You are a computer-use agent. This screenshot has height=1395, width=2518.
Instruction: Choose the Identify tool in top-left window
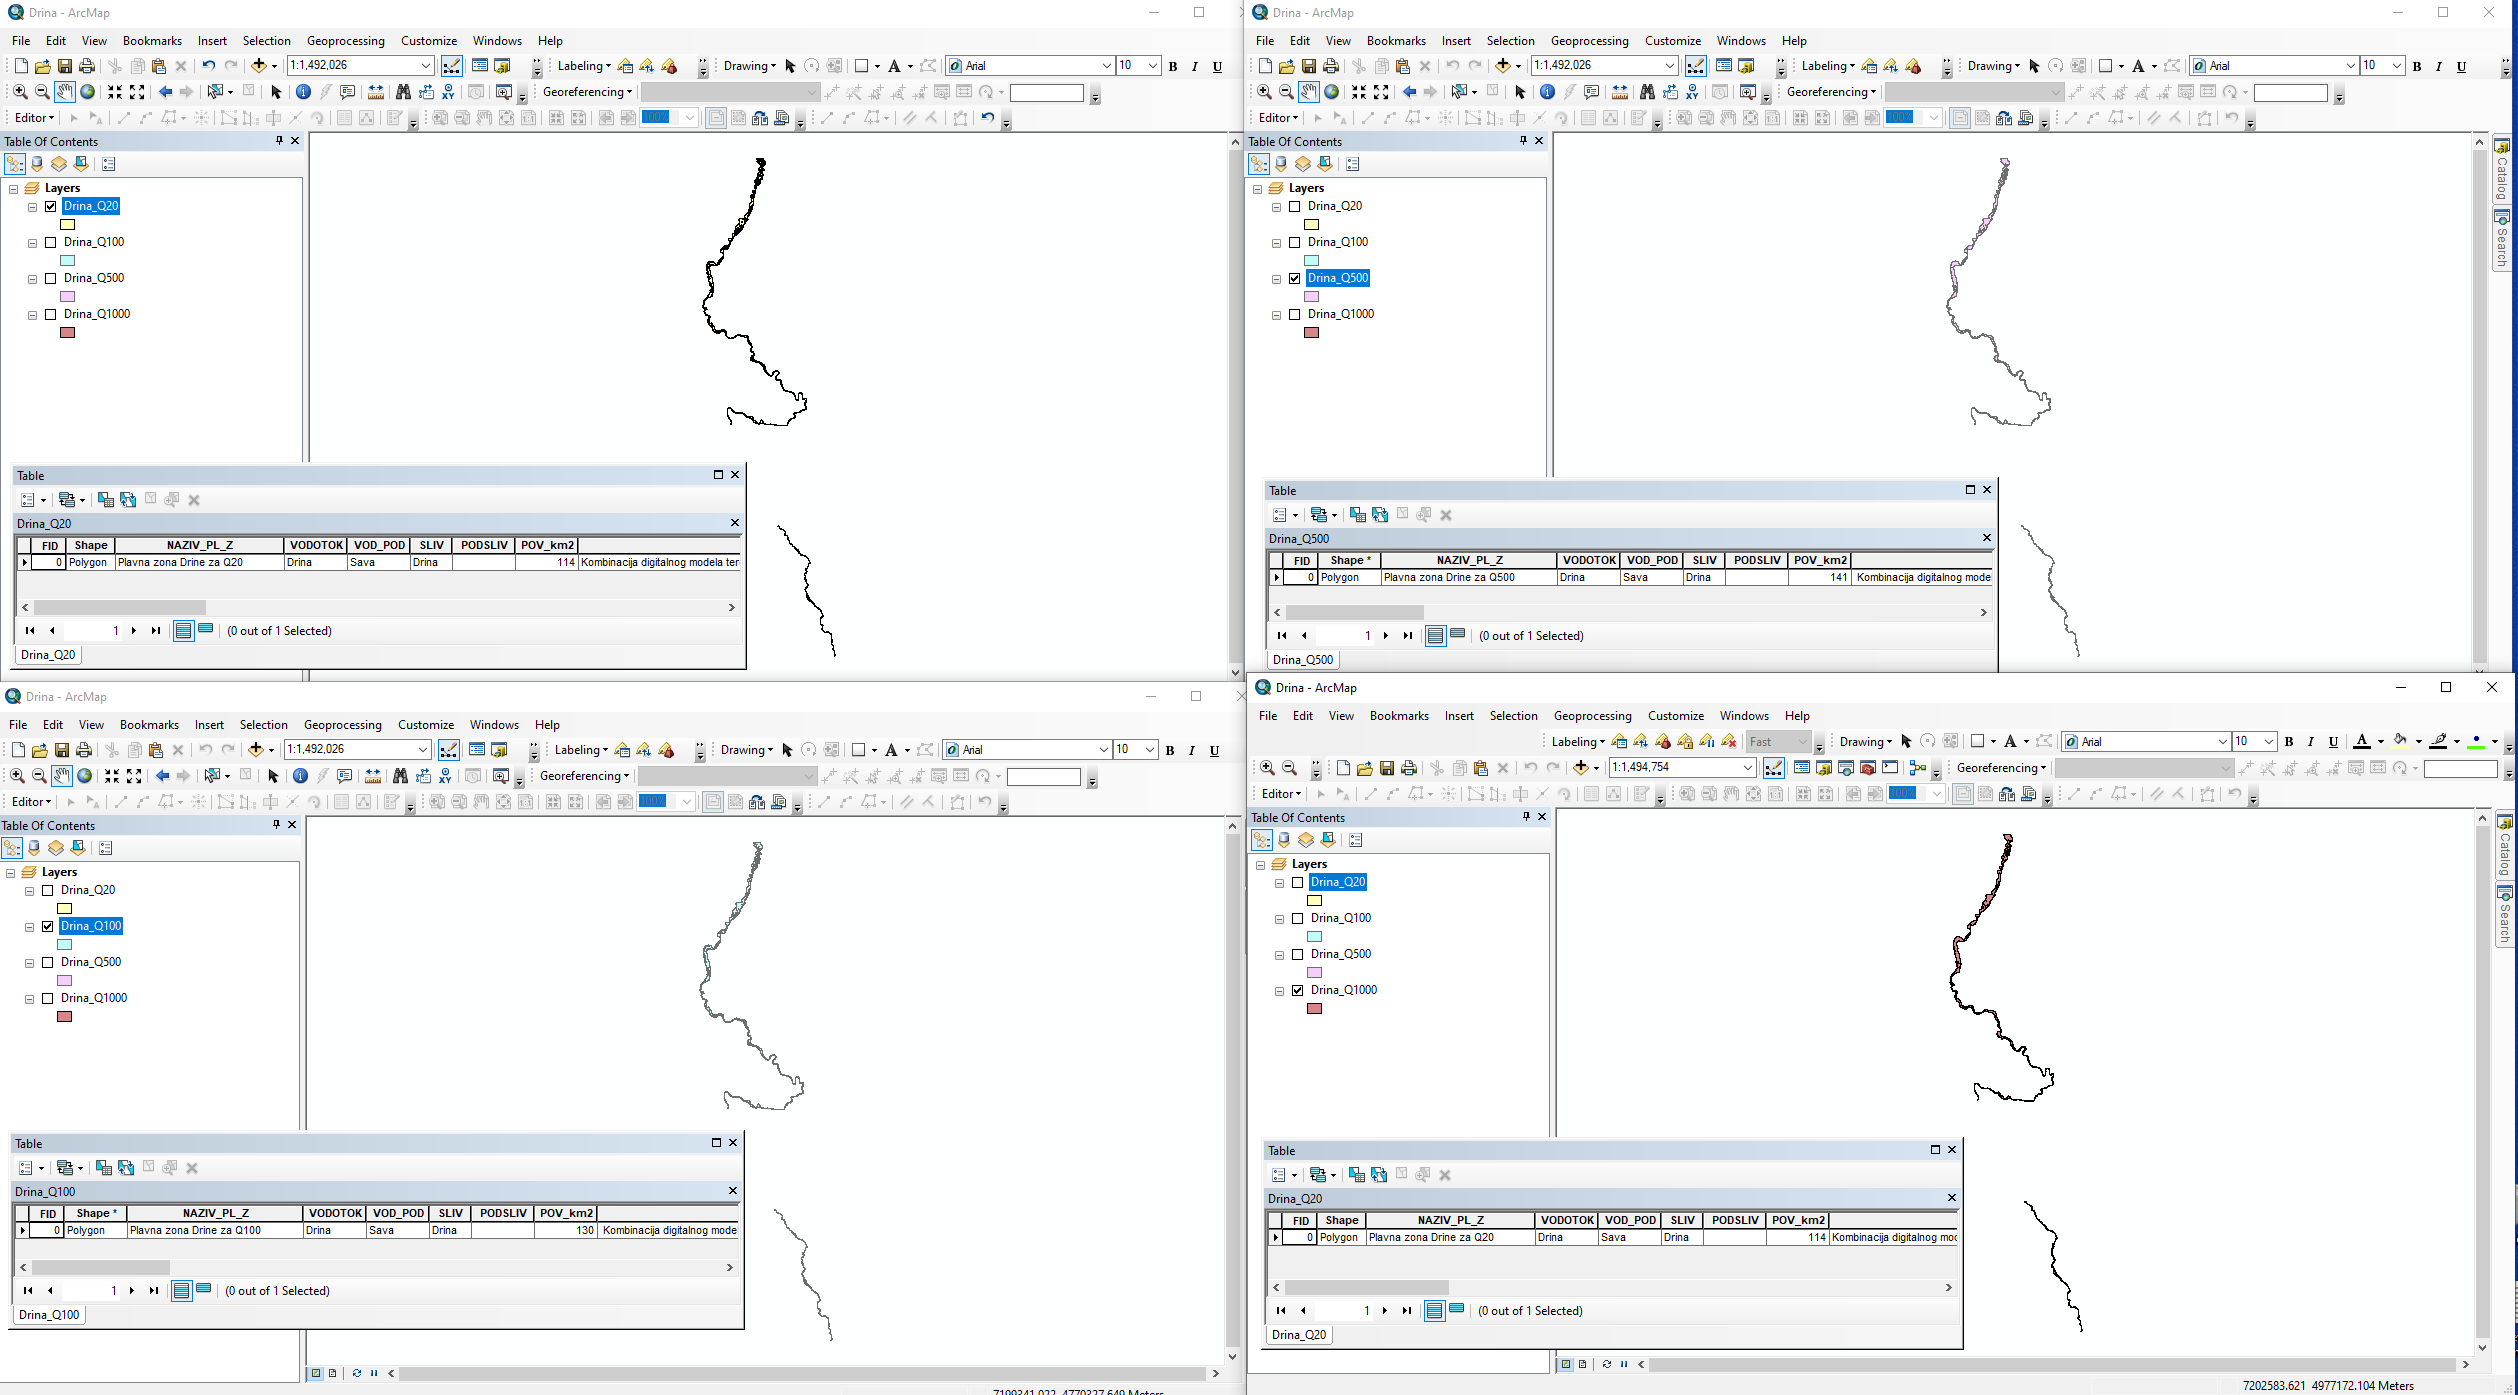click(x=303, y=92)
